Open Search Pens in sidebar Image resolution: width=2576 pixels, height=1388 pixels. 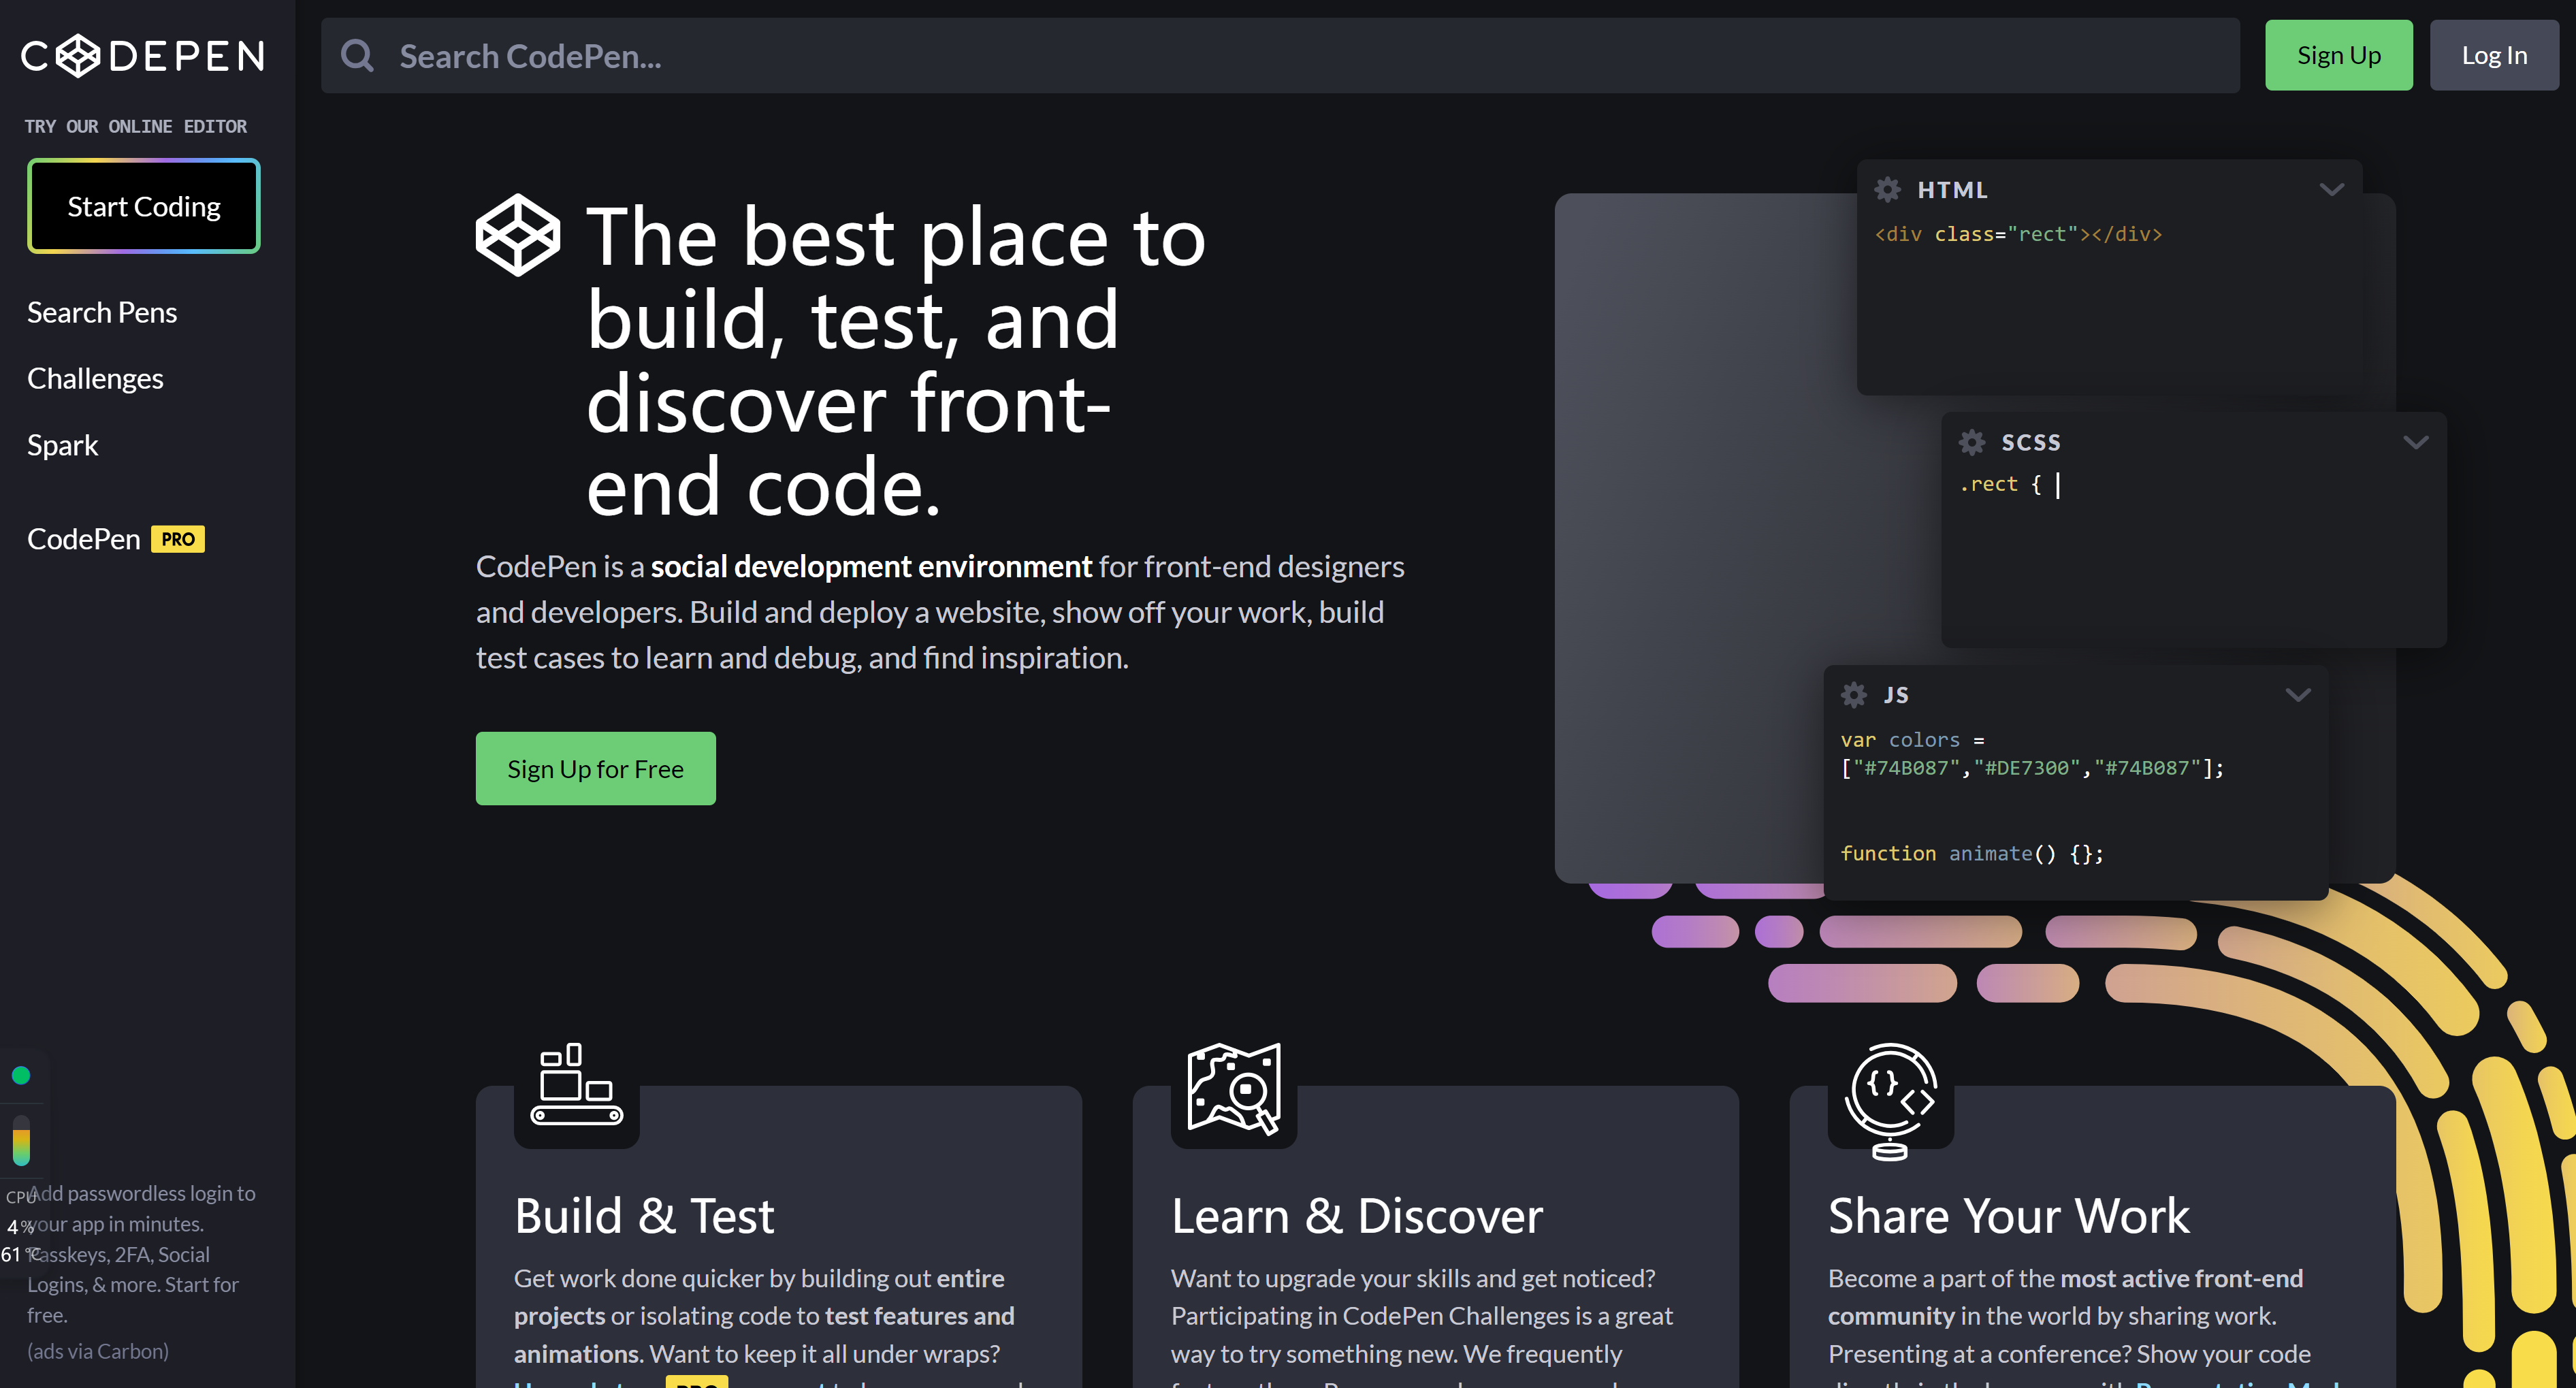pos(102,313)
